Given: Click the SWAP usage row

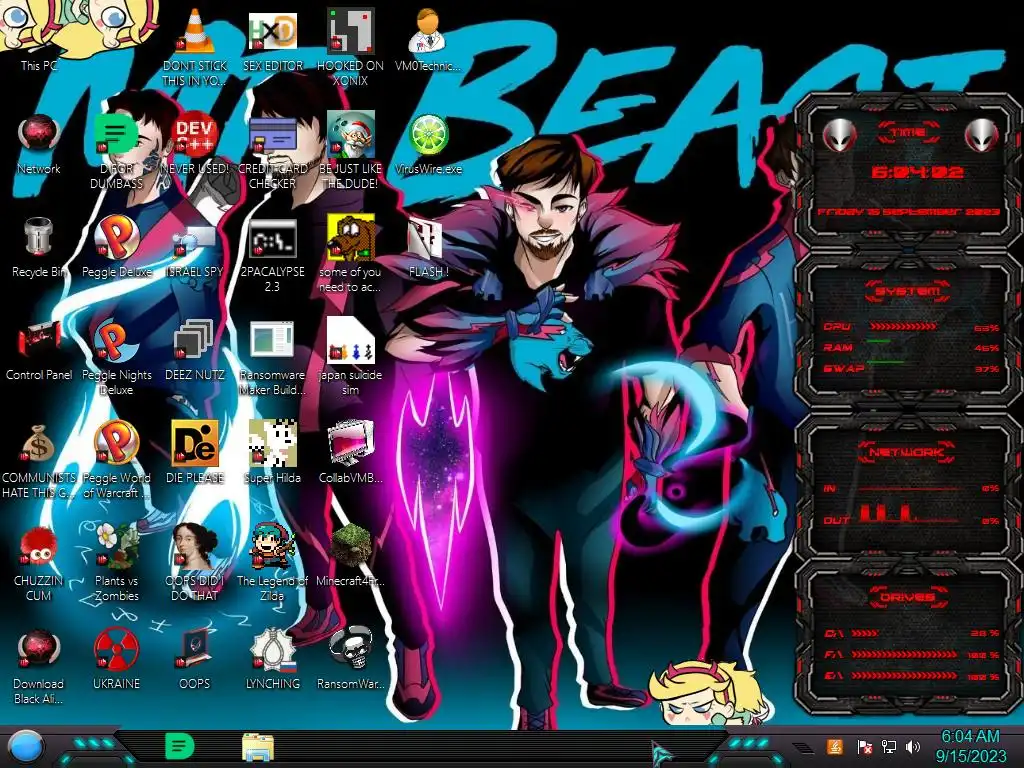Looking at the screenshot, I should tap(911, 368).
